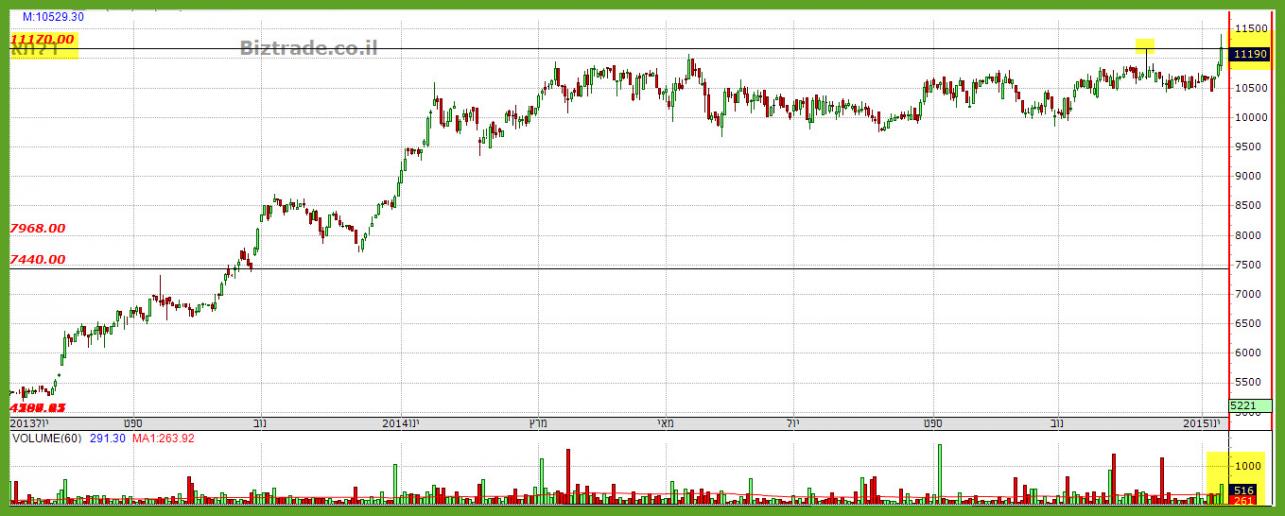Screen dimensions: 1285x516
Task: Click the Biztrade.co.il watermark text
Action: point(308,47)
